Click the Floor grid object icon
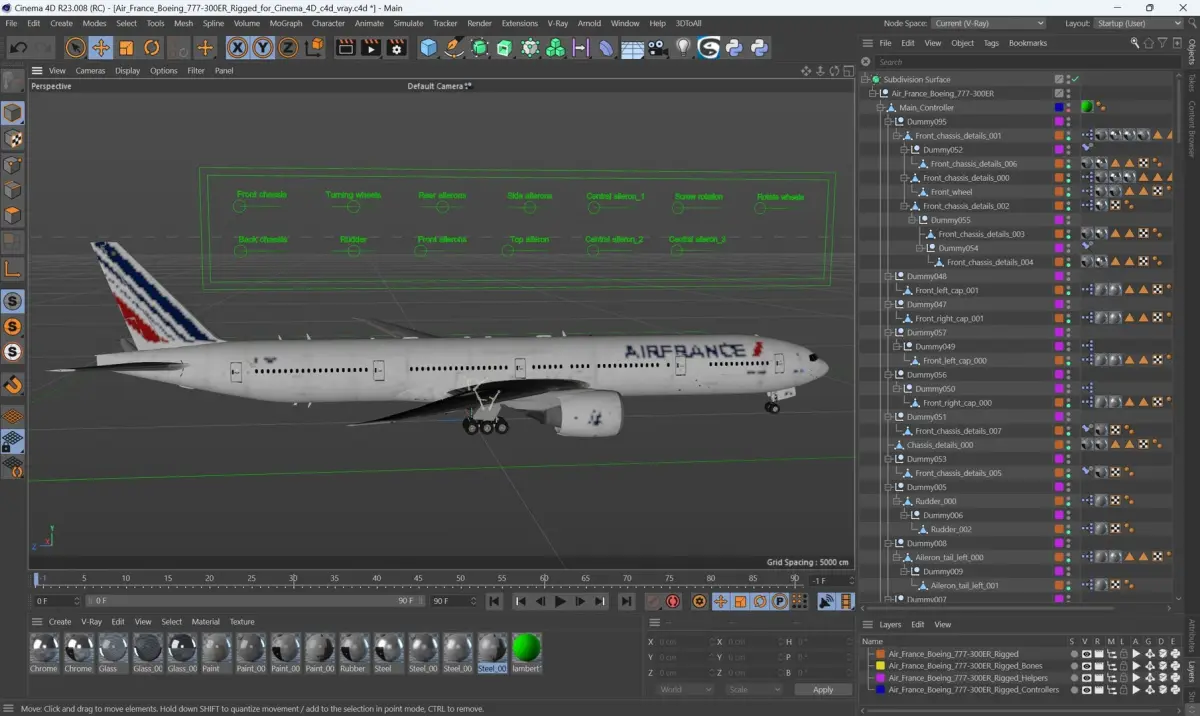Viewport: 1200px width, 716px height. pyautogui.click(x=632, y=47)
